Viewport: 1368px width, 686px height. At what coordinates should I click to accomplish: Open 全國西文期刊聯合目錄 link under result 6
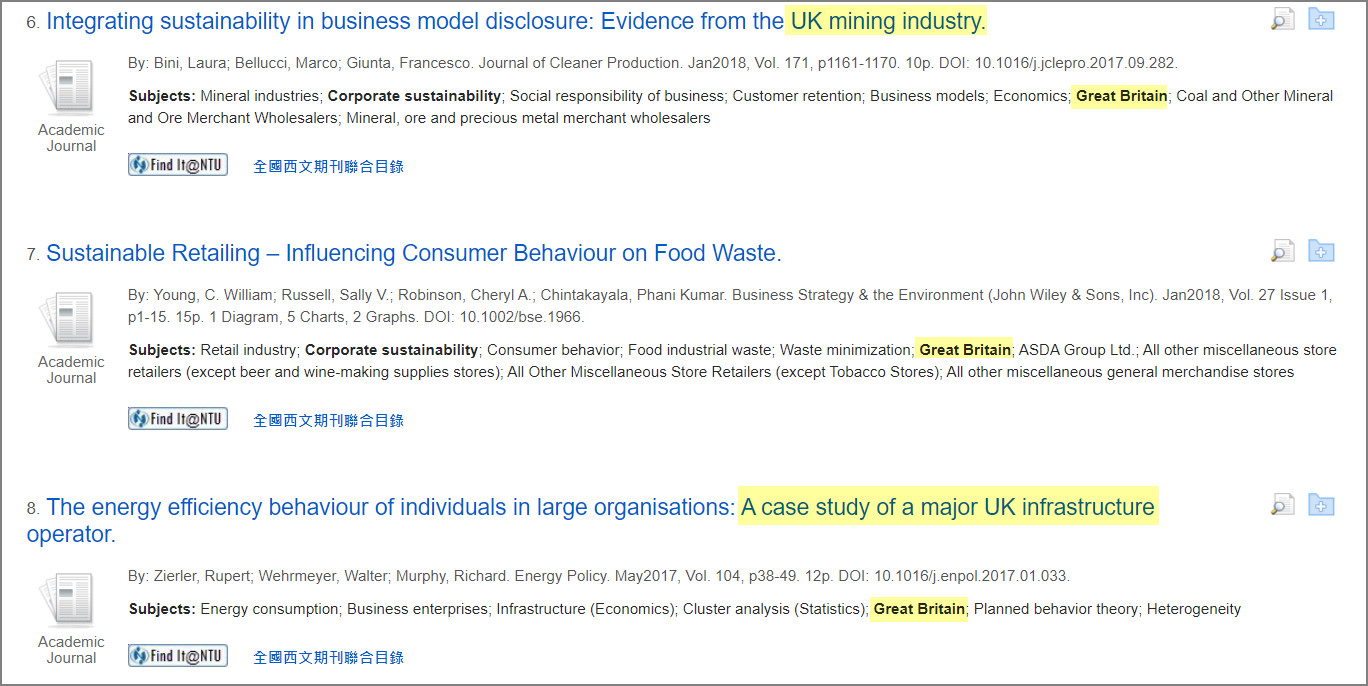329,167
